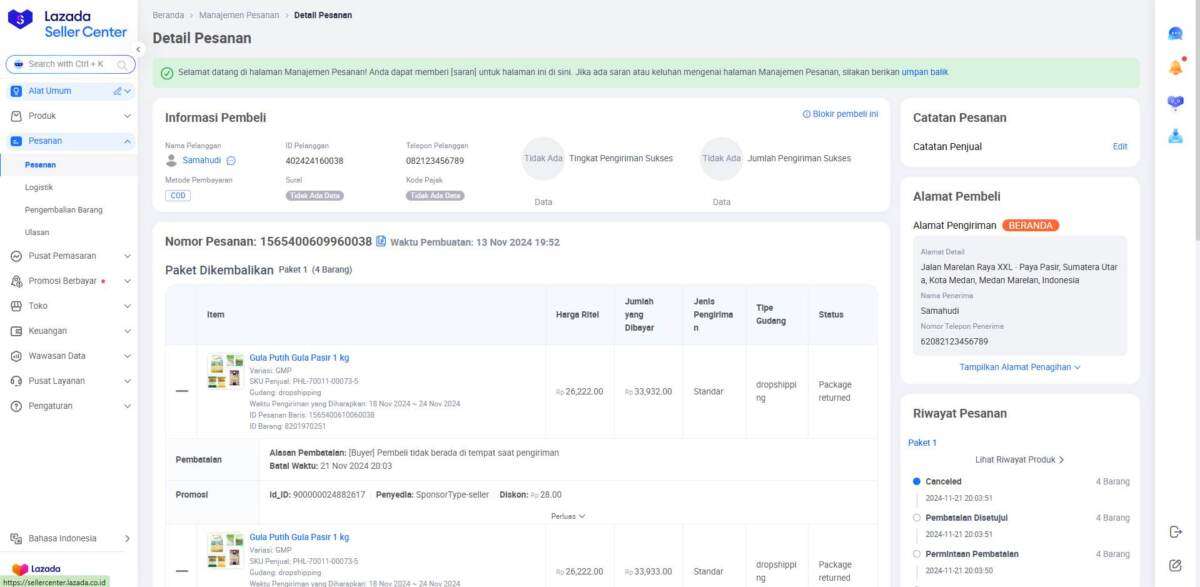Screen dimensions: 1200x587
Task: Click the Toko storefront icon
Action: pos(16,306)
